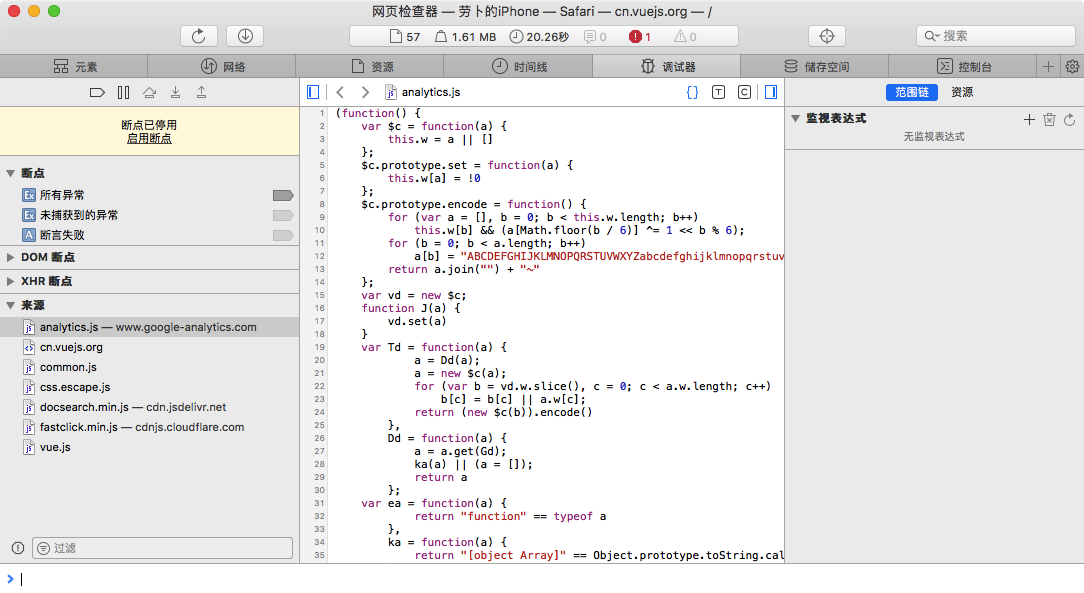Expand the DOM 断点 section
This screenshot has width=1084, height=593.
[10, 257]
